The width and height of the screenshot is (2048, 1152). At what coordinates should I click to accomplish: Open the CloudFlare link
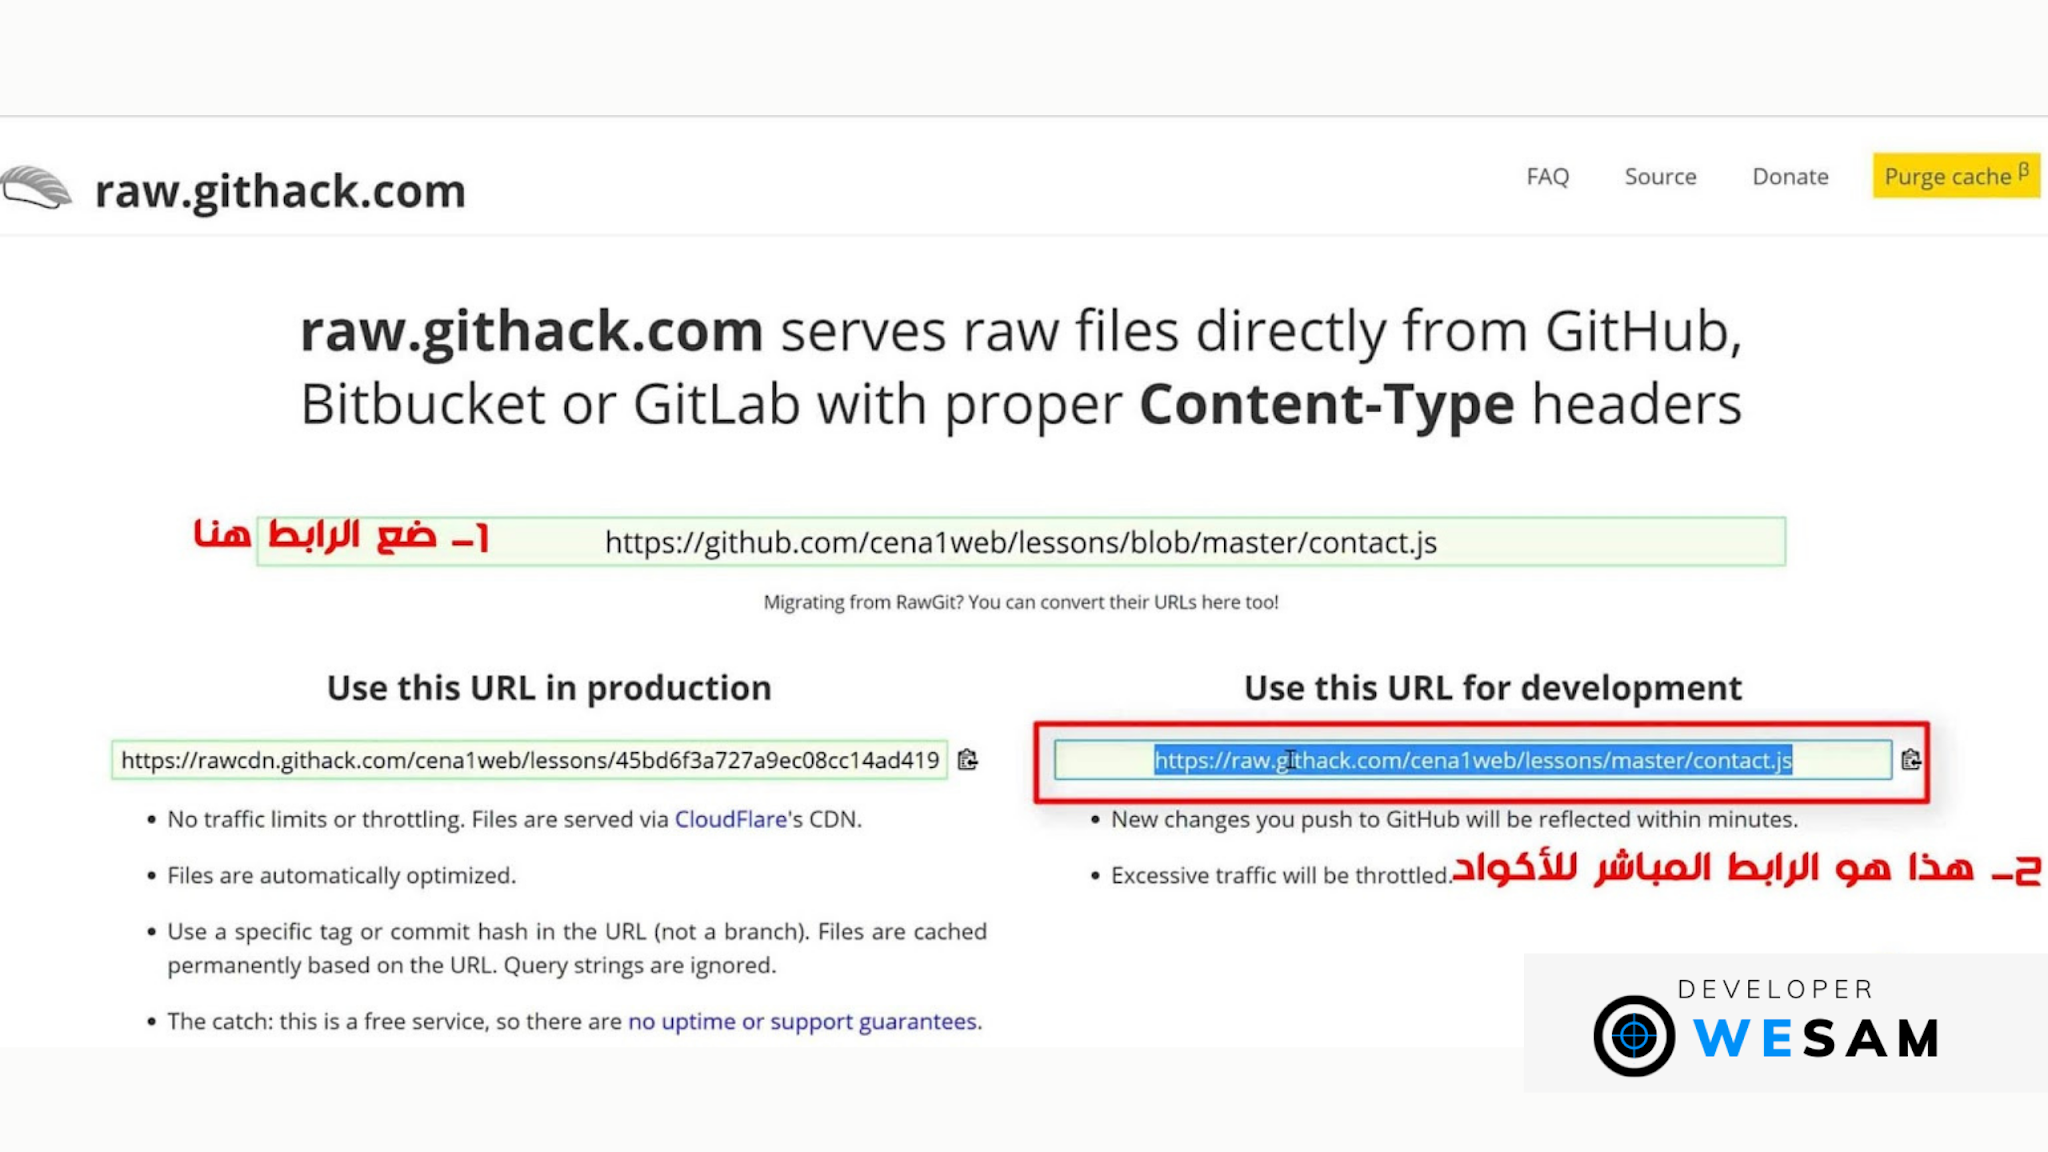point(731,819)
